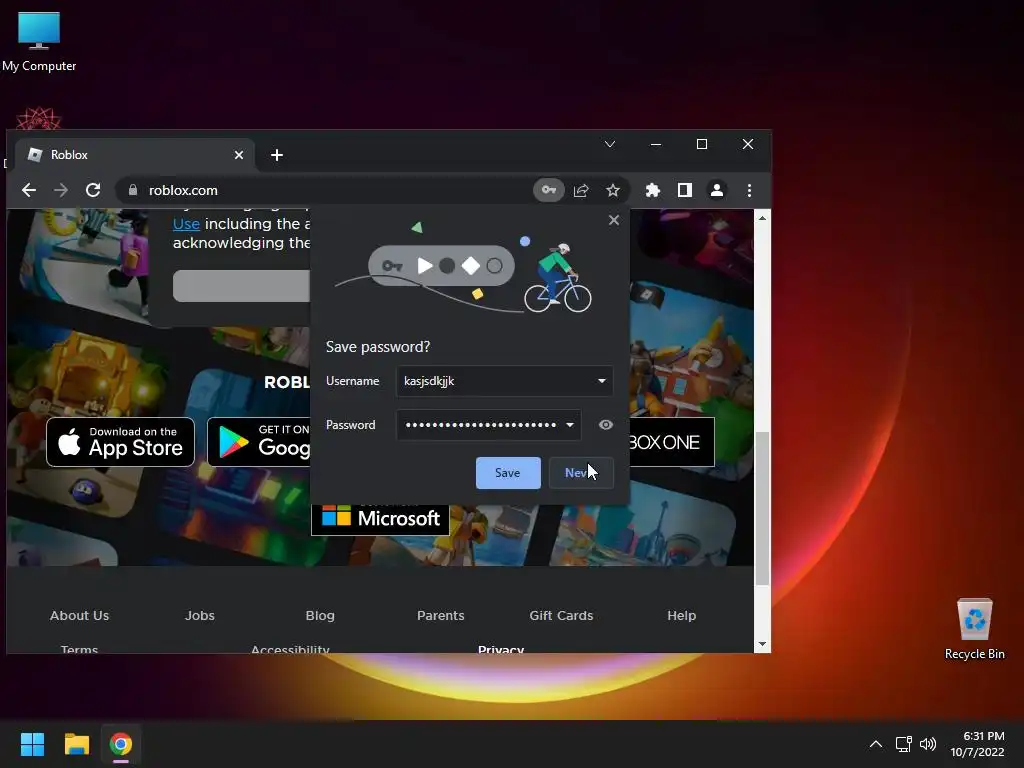Click the page scrollbar up arrow
Viewport: 1024px width, 768px height.
762,218
